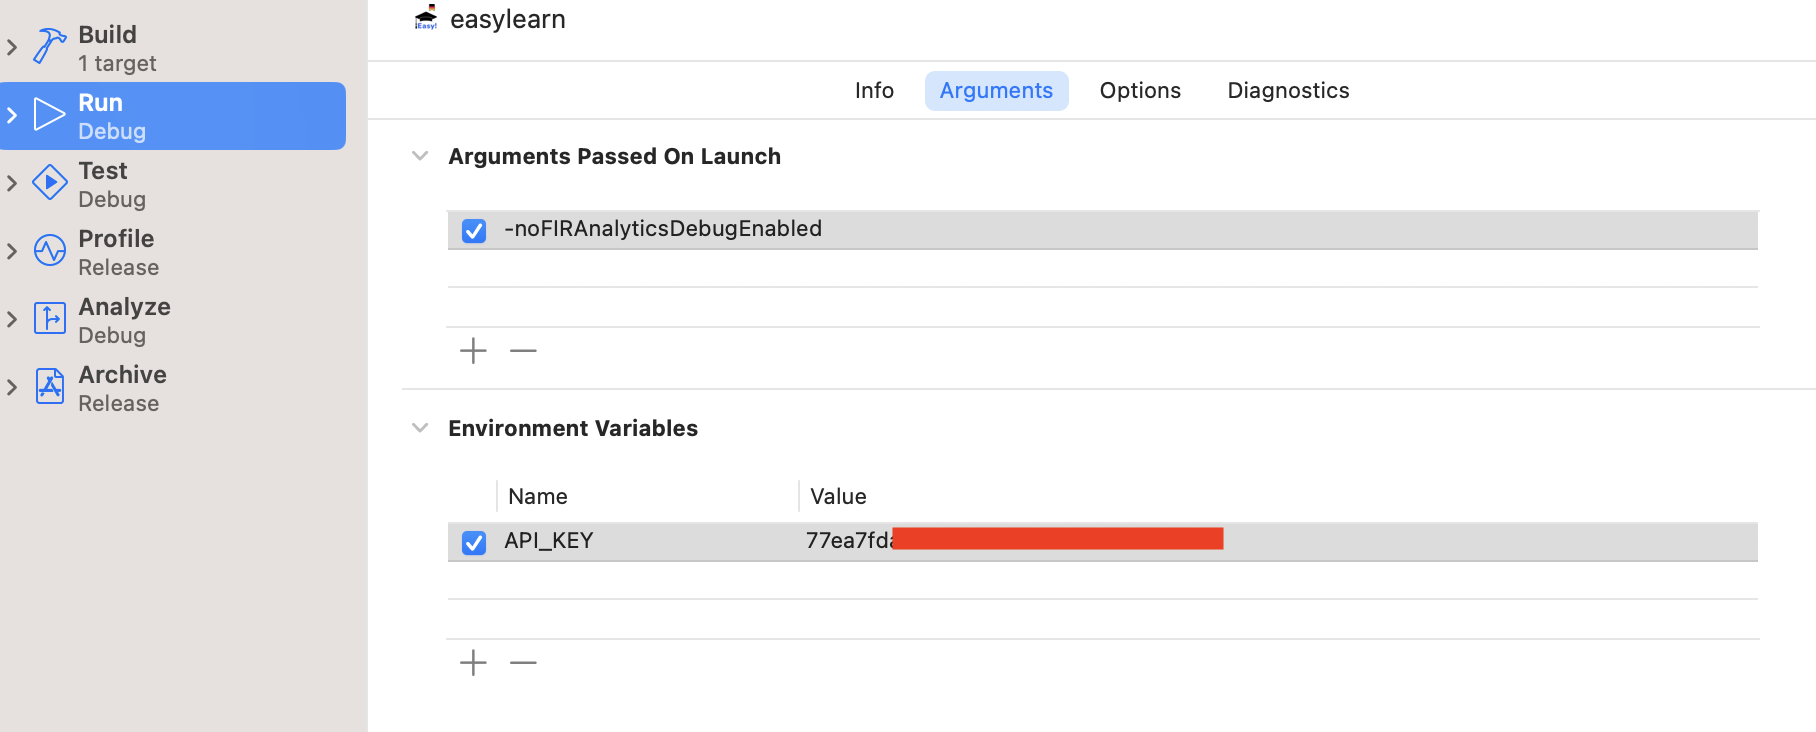1816x732 pixels.
Task: Go to the Diagnostics tab
Action: 1288,91
